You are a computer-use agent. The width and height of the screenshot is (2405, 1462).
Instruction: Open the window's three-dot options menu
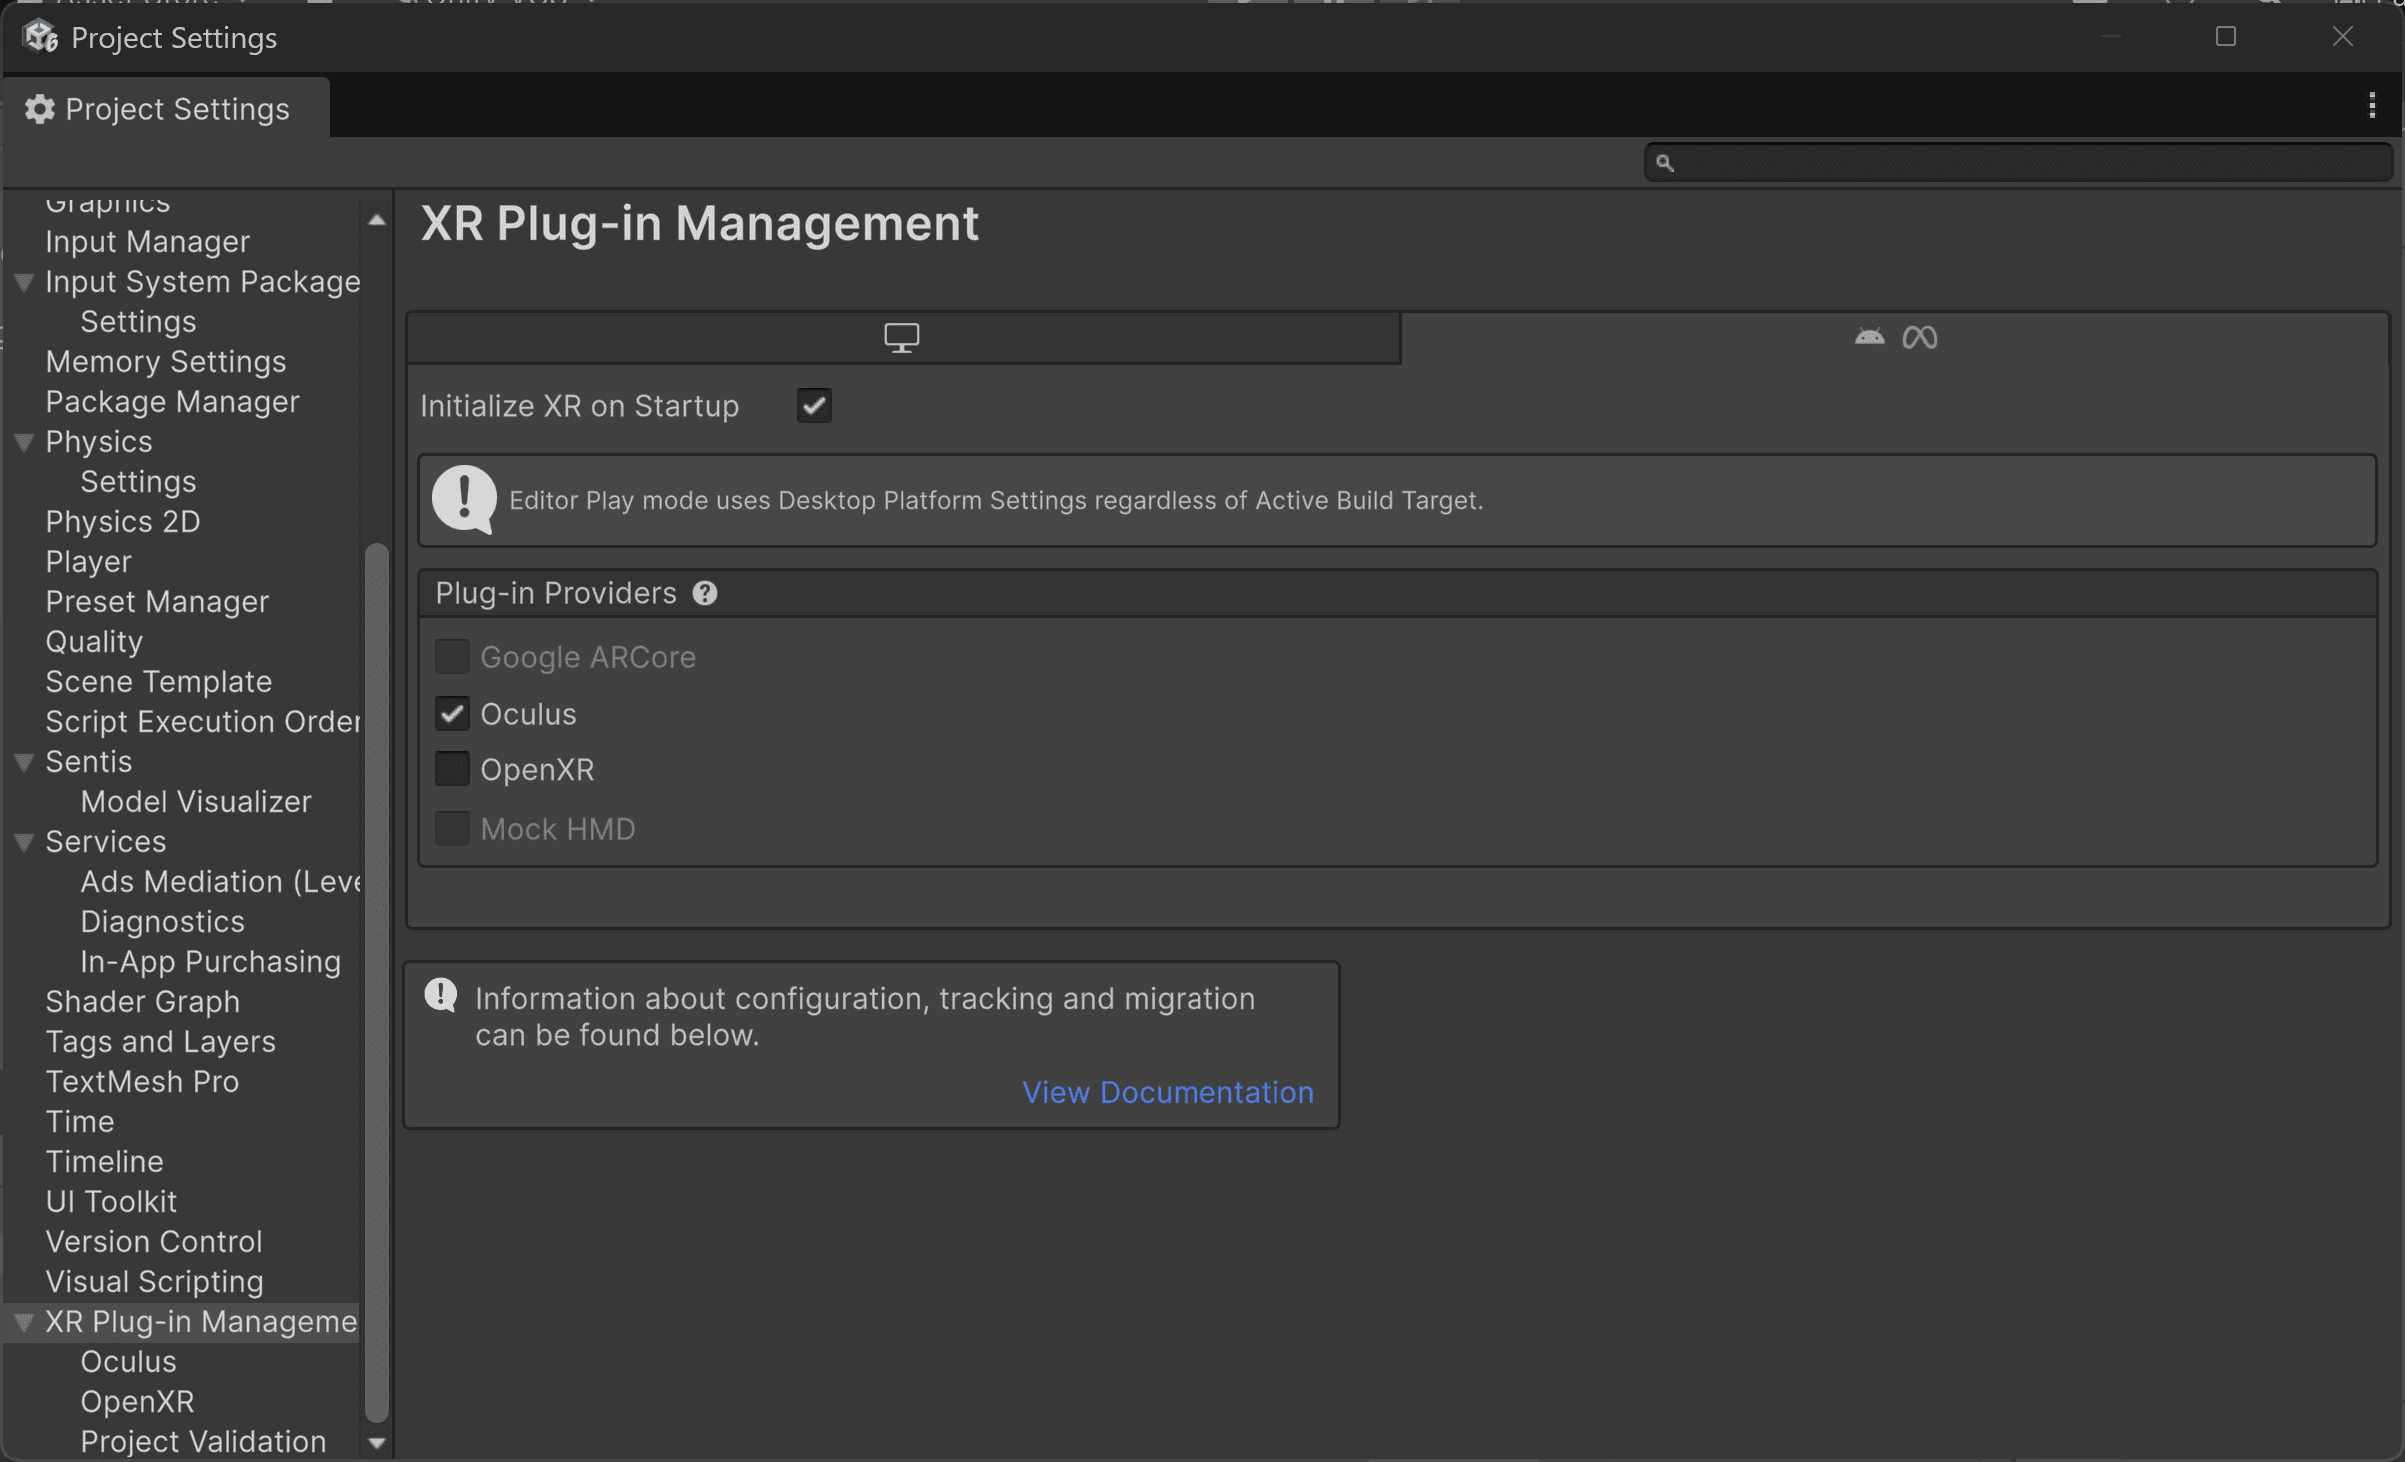[x=2372, y=106]
